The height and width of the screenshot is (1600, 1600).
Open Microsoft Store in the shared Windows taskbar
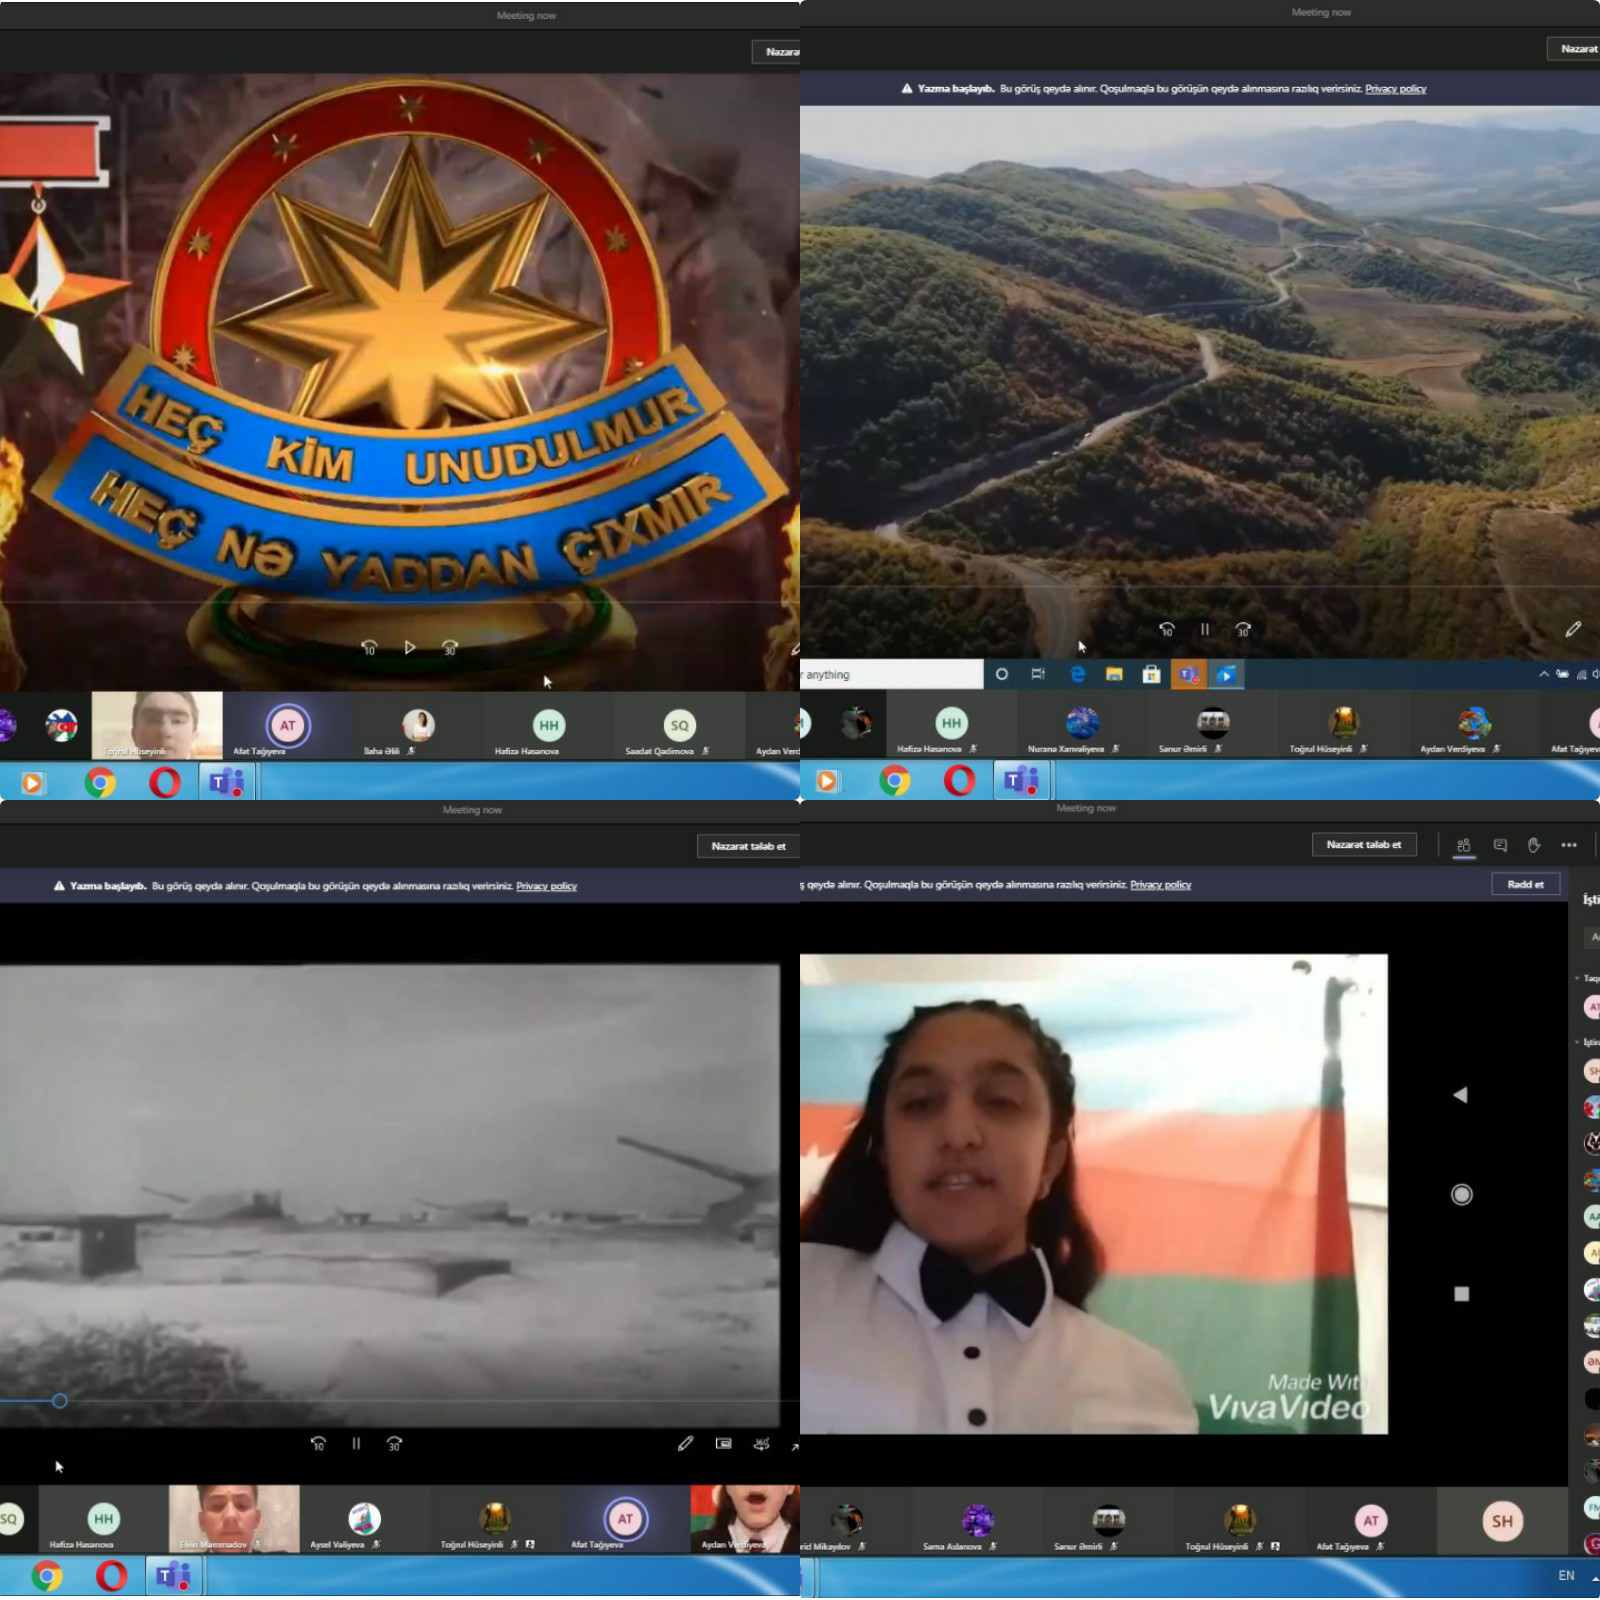click(1151, 674)
